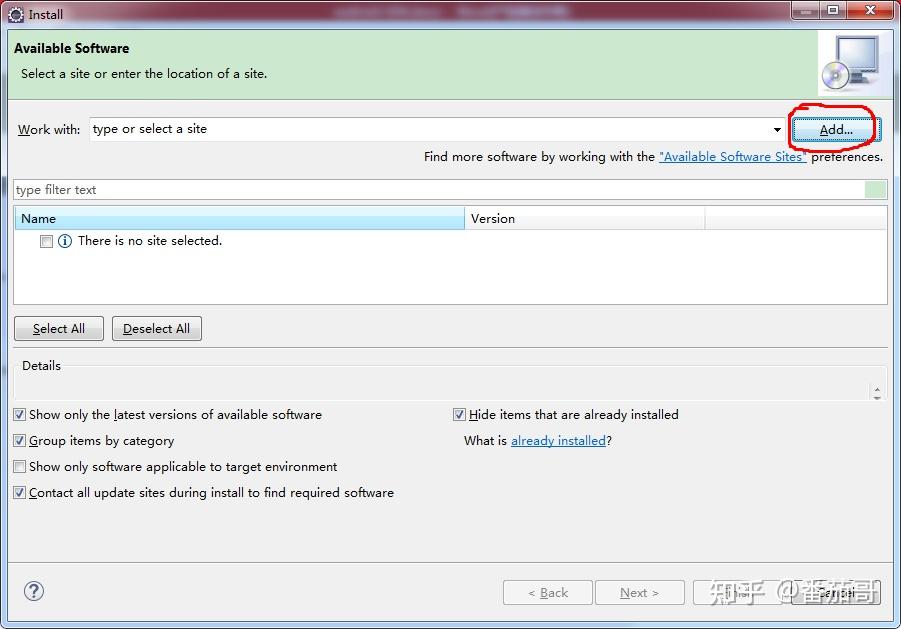Viewport: 901px width, 629px height.
Task: Toggle Show only the latest versions checkbox
Action: tap(20, 415)
